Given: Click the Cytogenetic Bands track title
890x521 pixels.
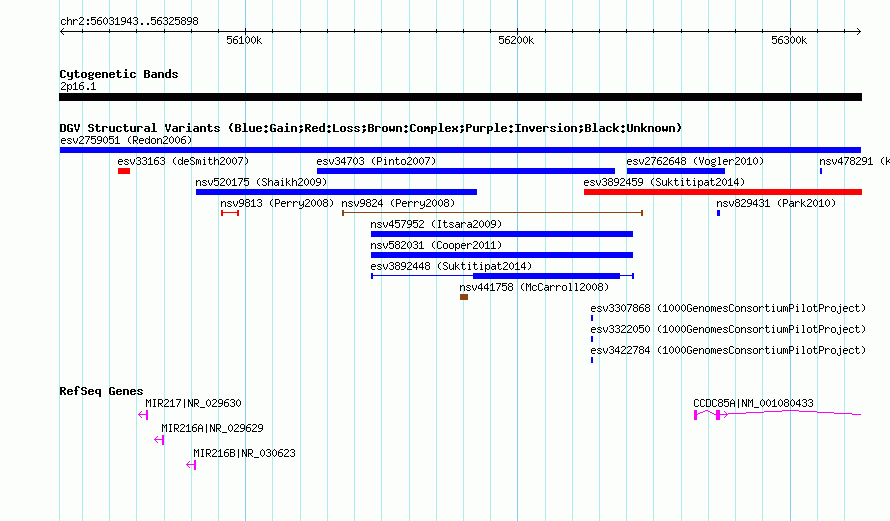Looking at the screenshot, I should 119,74.
